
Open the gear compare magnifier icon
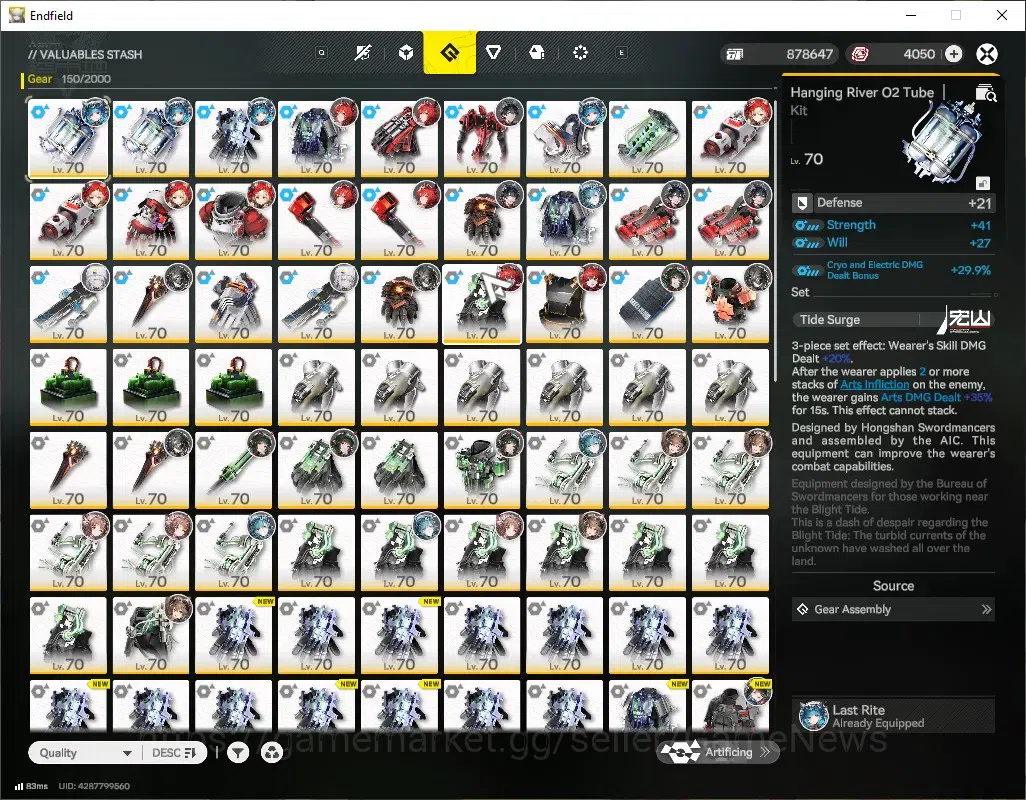985,94
